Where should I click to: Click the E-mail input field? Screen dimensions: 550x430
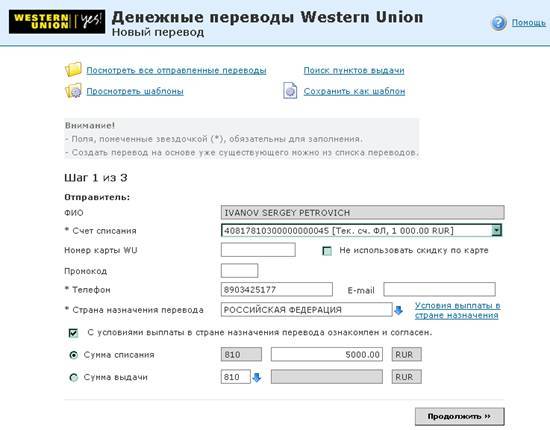click(439, 289)
